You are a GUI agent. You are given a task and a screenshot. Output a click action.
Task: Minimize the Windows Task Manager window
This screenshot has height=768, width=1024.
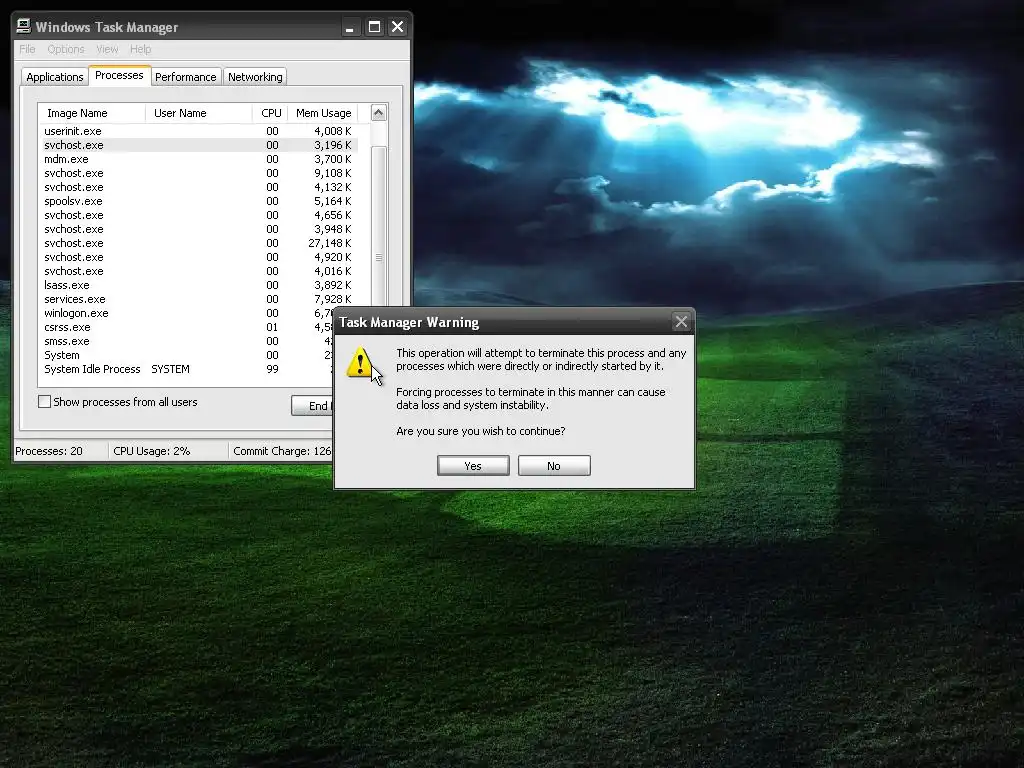pyautogui.click(x=350, y=27)
